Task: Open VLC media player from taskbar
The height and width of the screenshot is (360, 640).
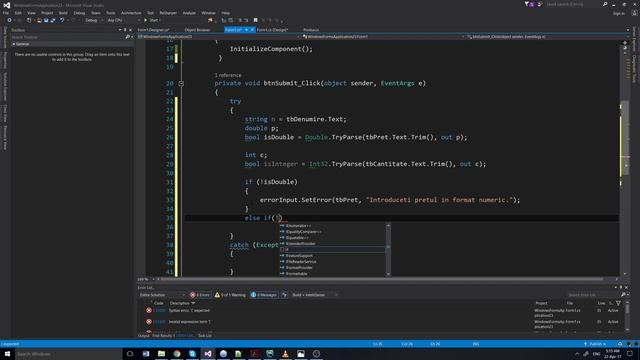Action: click(285, 354)
